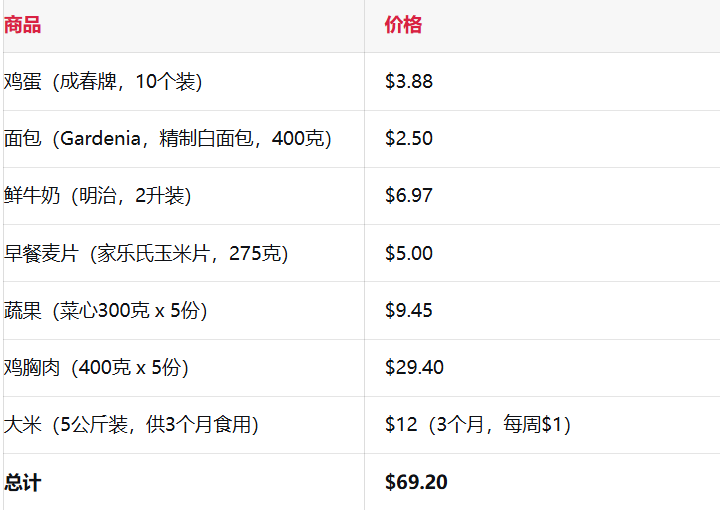This screenshot has height=510, width=720.
Task: Click the 商品 column header
Action: click(x=23, y=25)
